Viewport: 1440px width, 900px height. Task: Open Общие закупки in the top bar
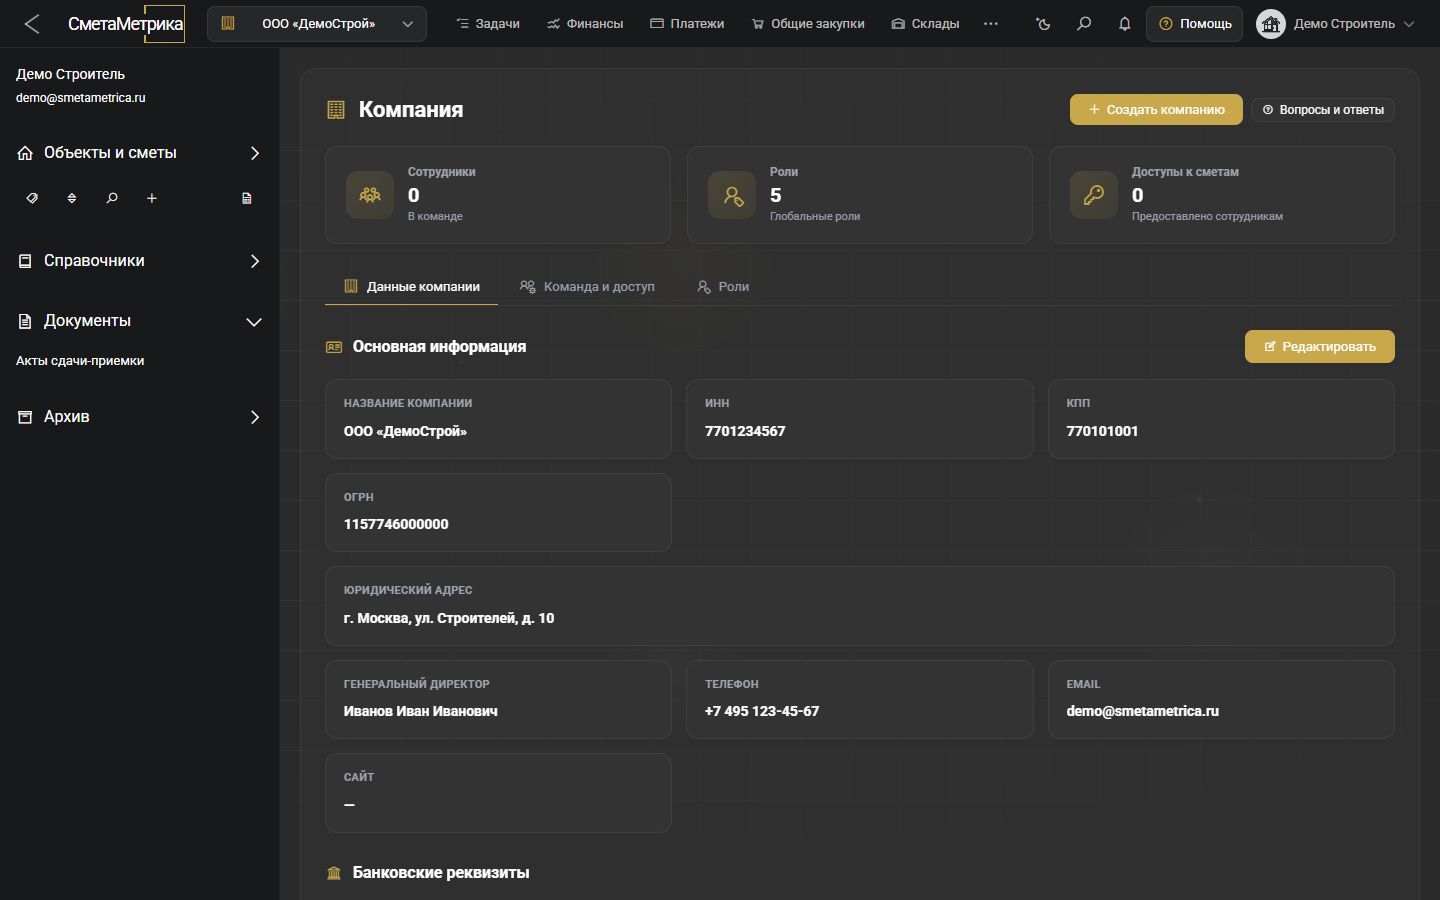point(808,24)
